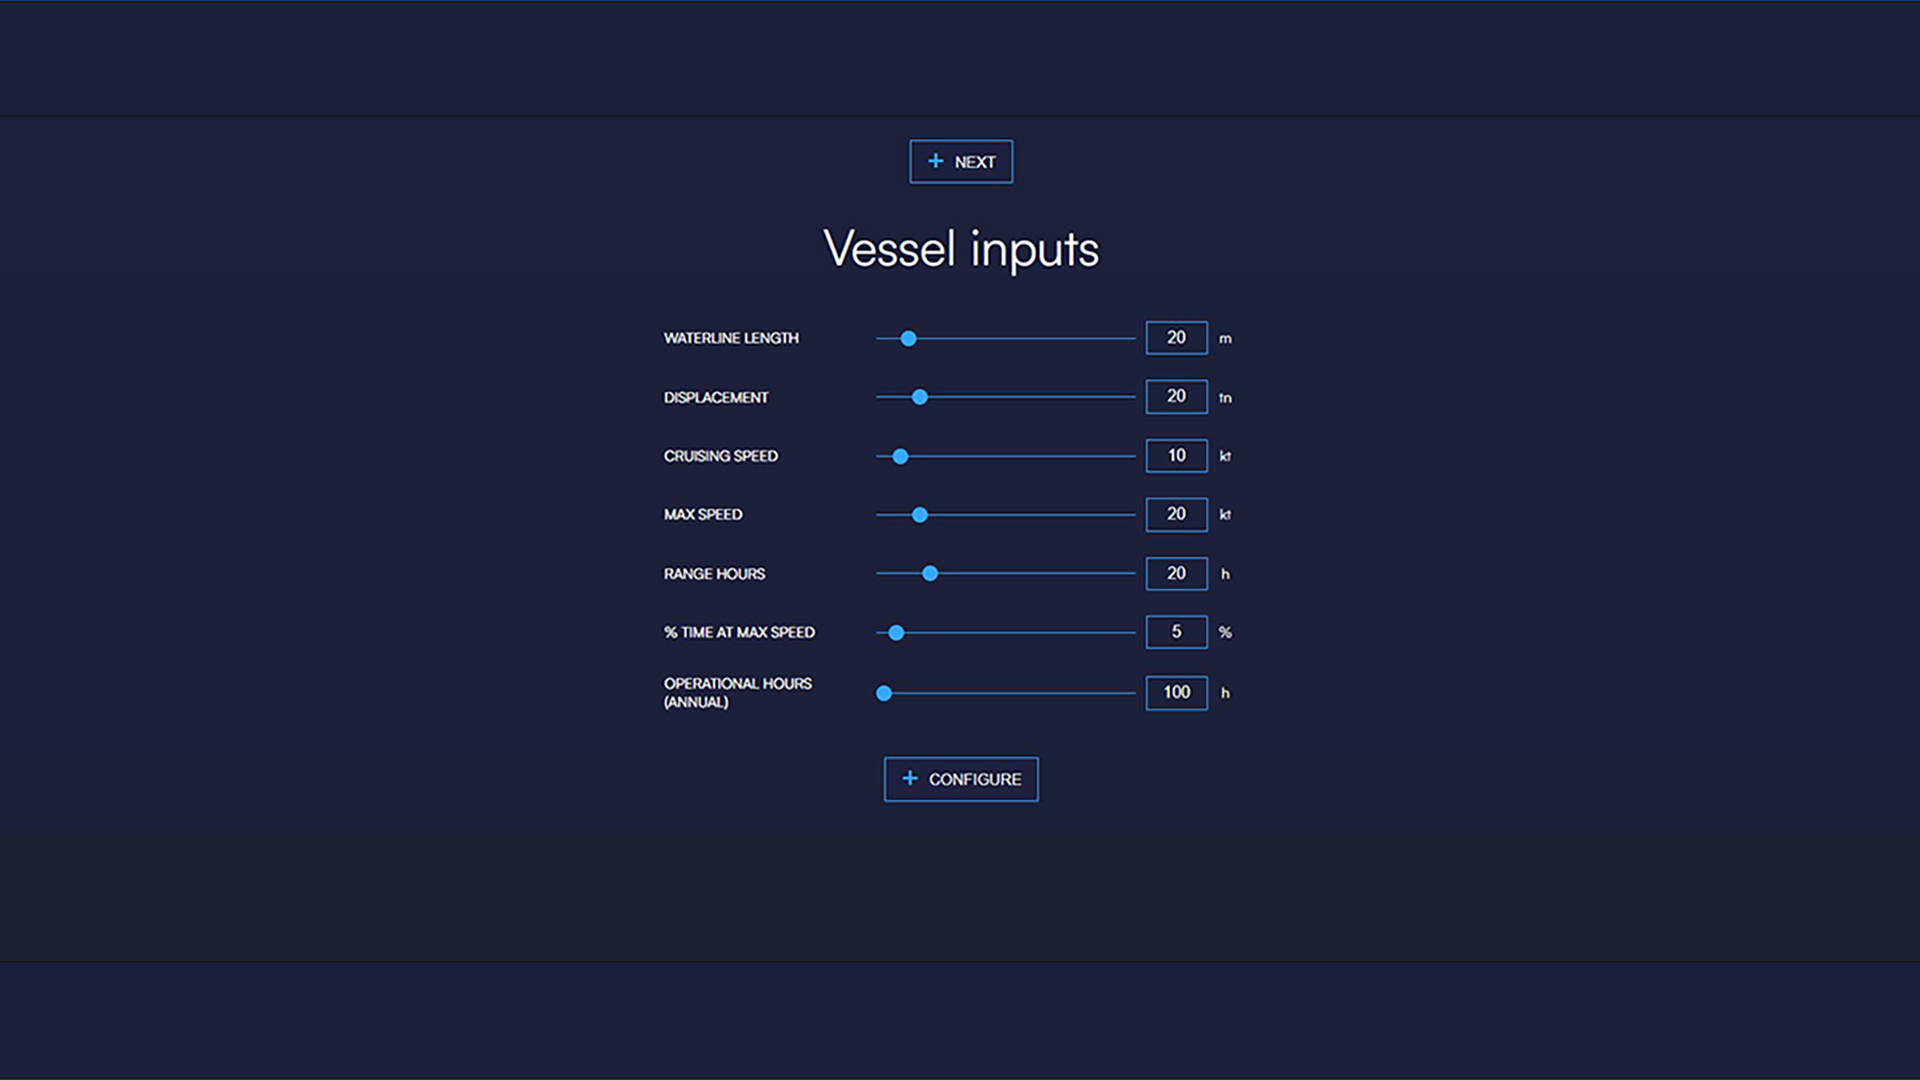Click the Displacement slider handle

[920, 397]
